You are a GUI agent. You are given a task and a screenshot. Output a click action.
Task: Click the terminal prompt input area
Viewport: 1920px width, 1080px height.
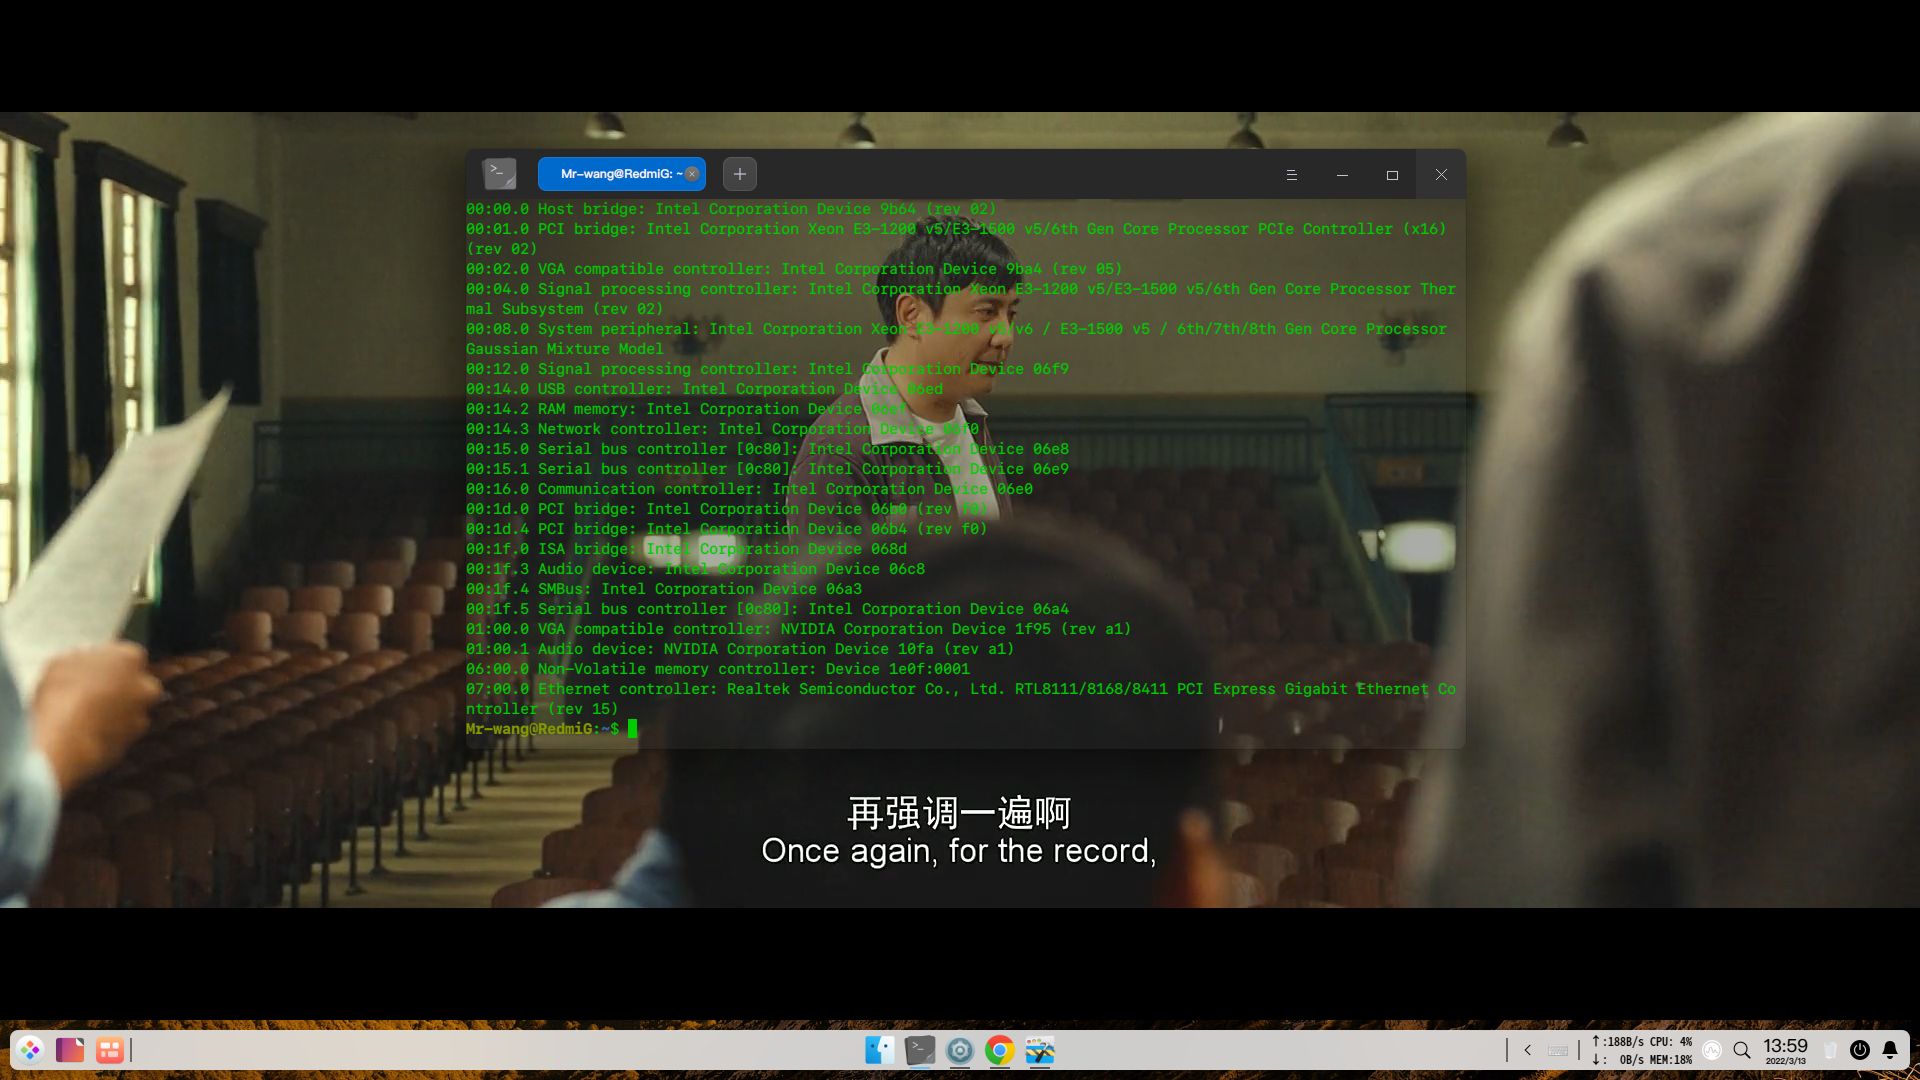[633, 729]
